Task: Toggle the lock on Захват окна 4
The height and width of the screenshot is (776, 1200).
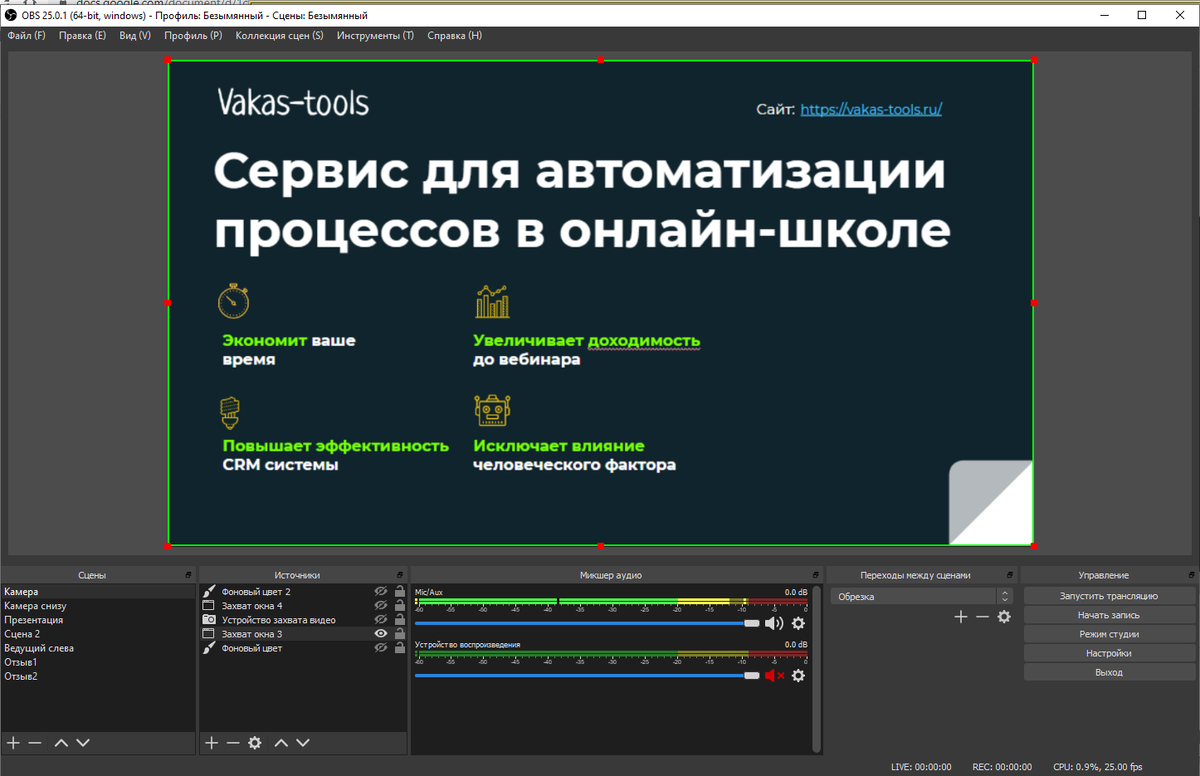Action: 399,606
